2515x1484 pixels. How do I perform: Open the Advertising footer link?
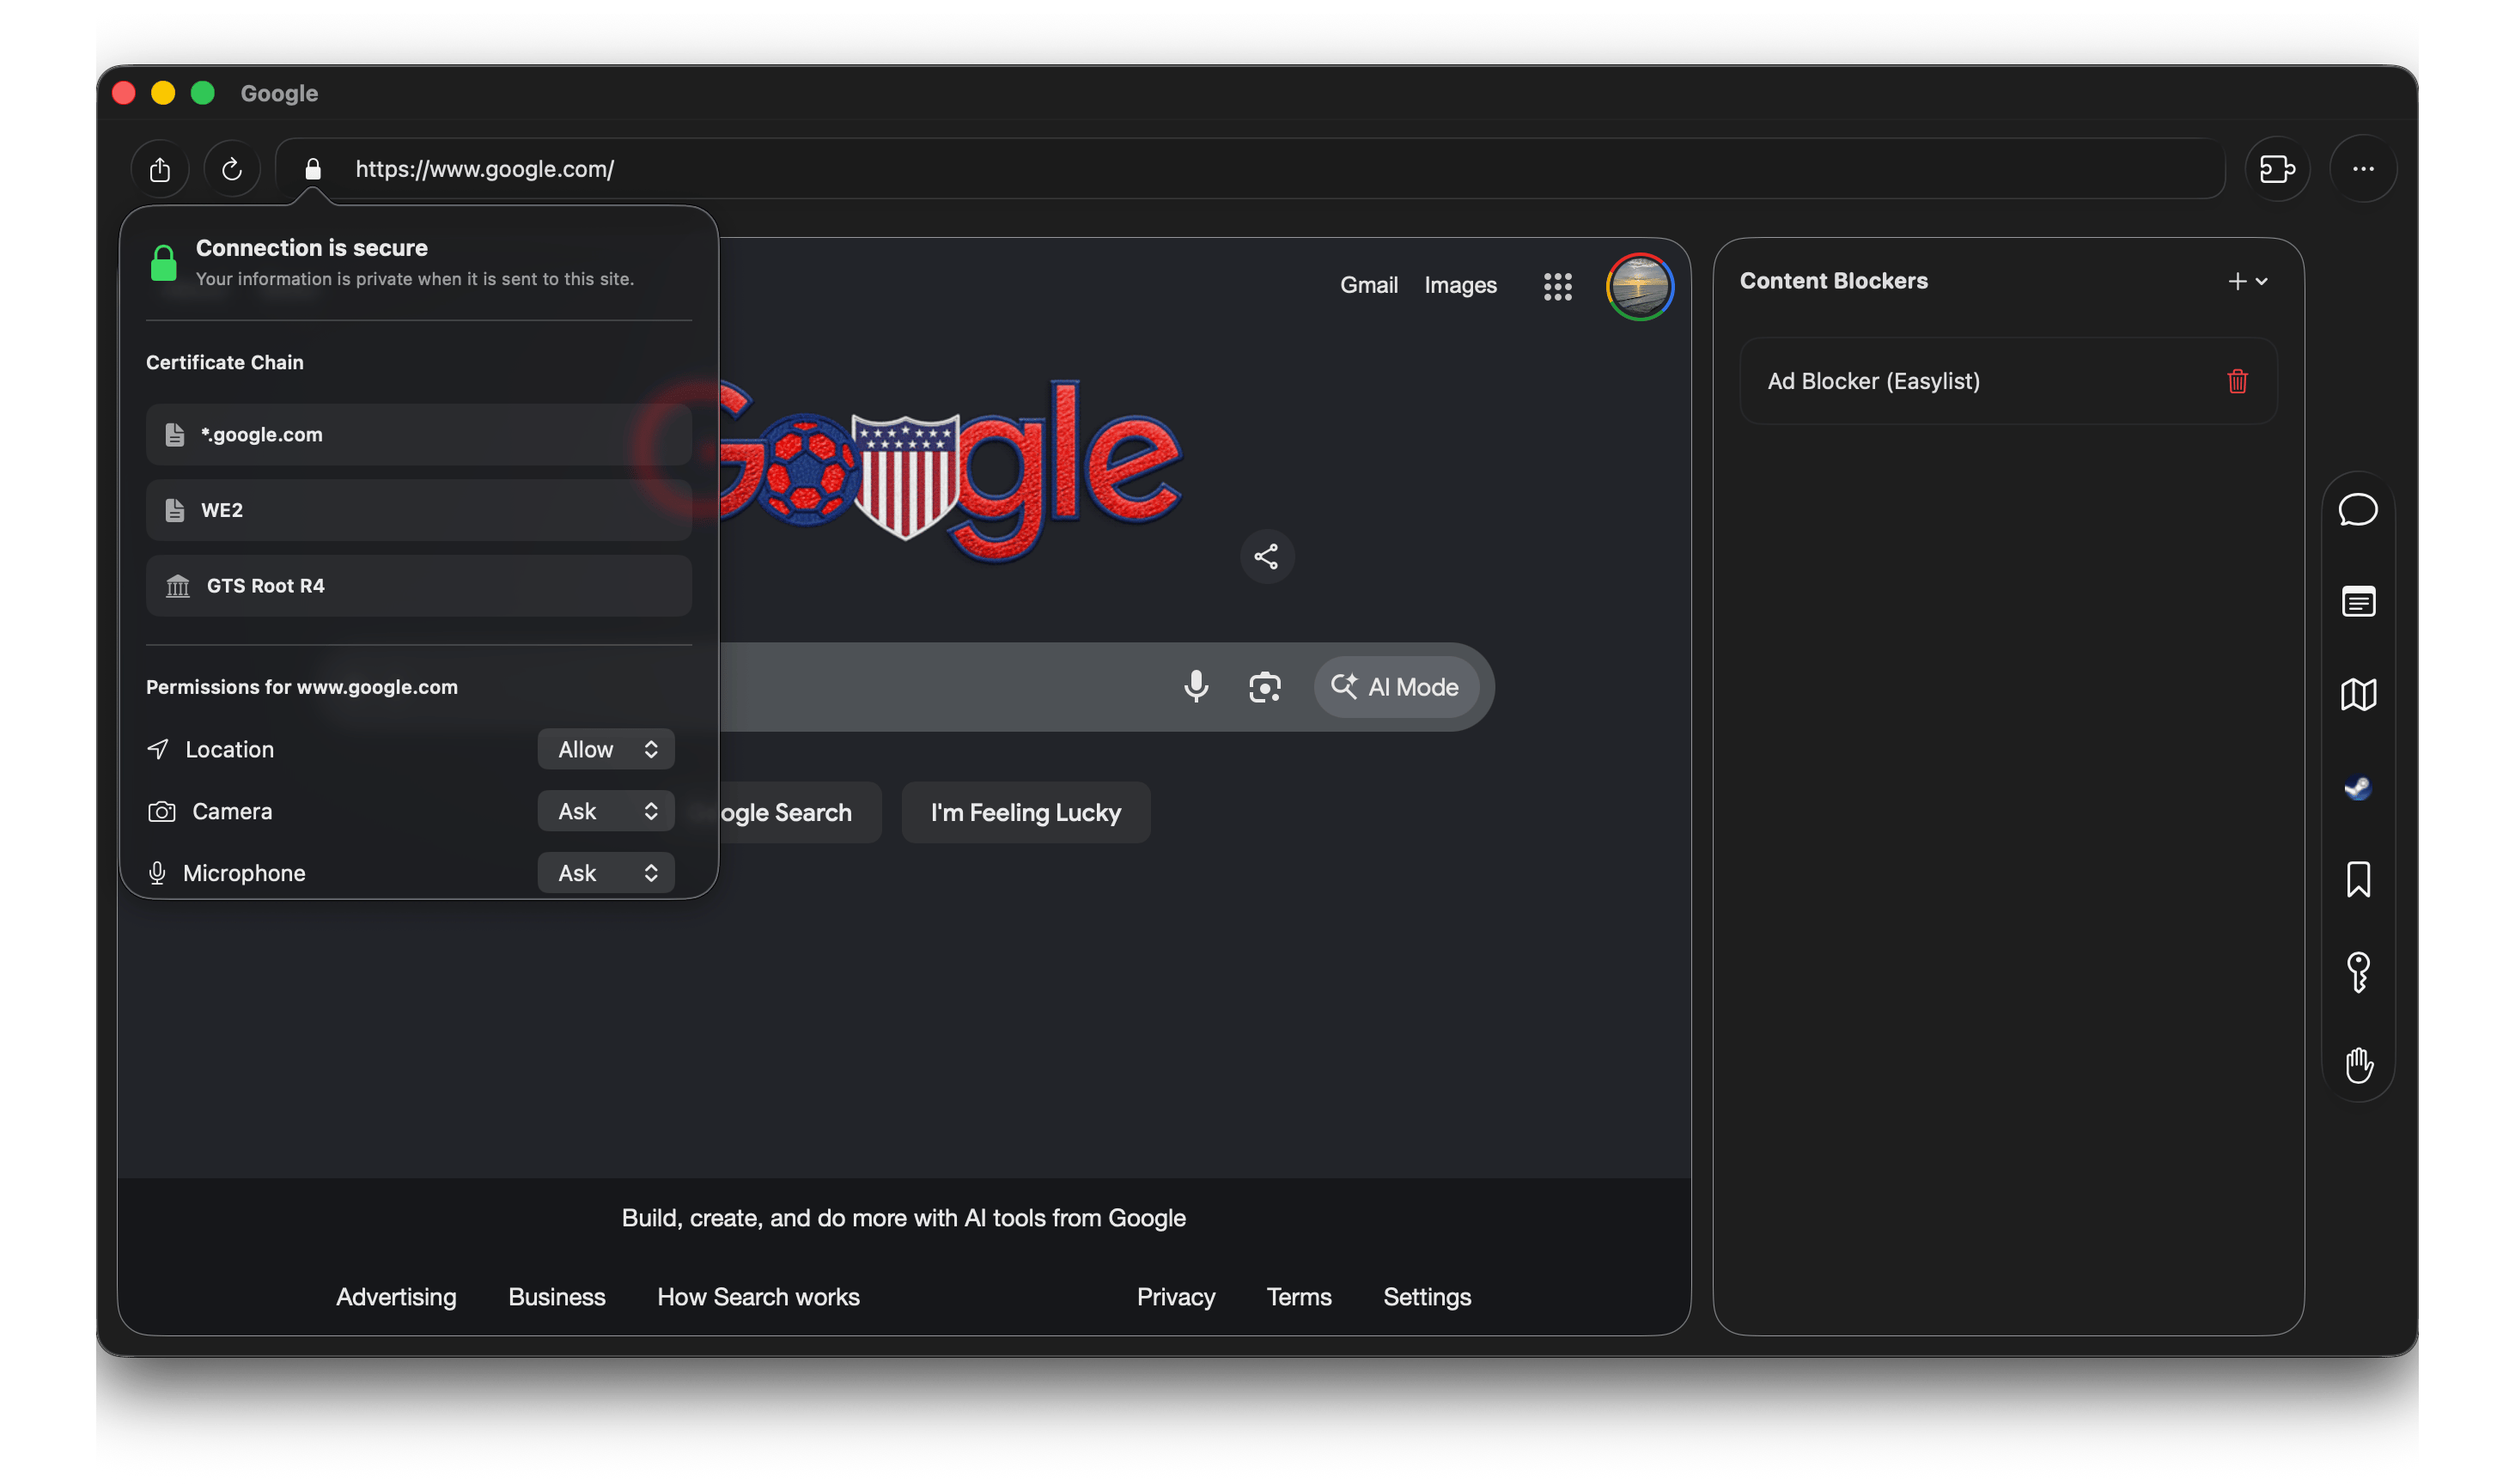pos(396,1297)
